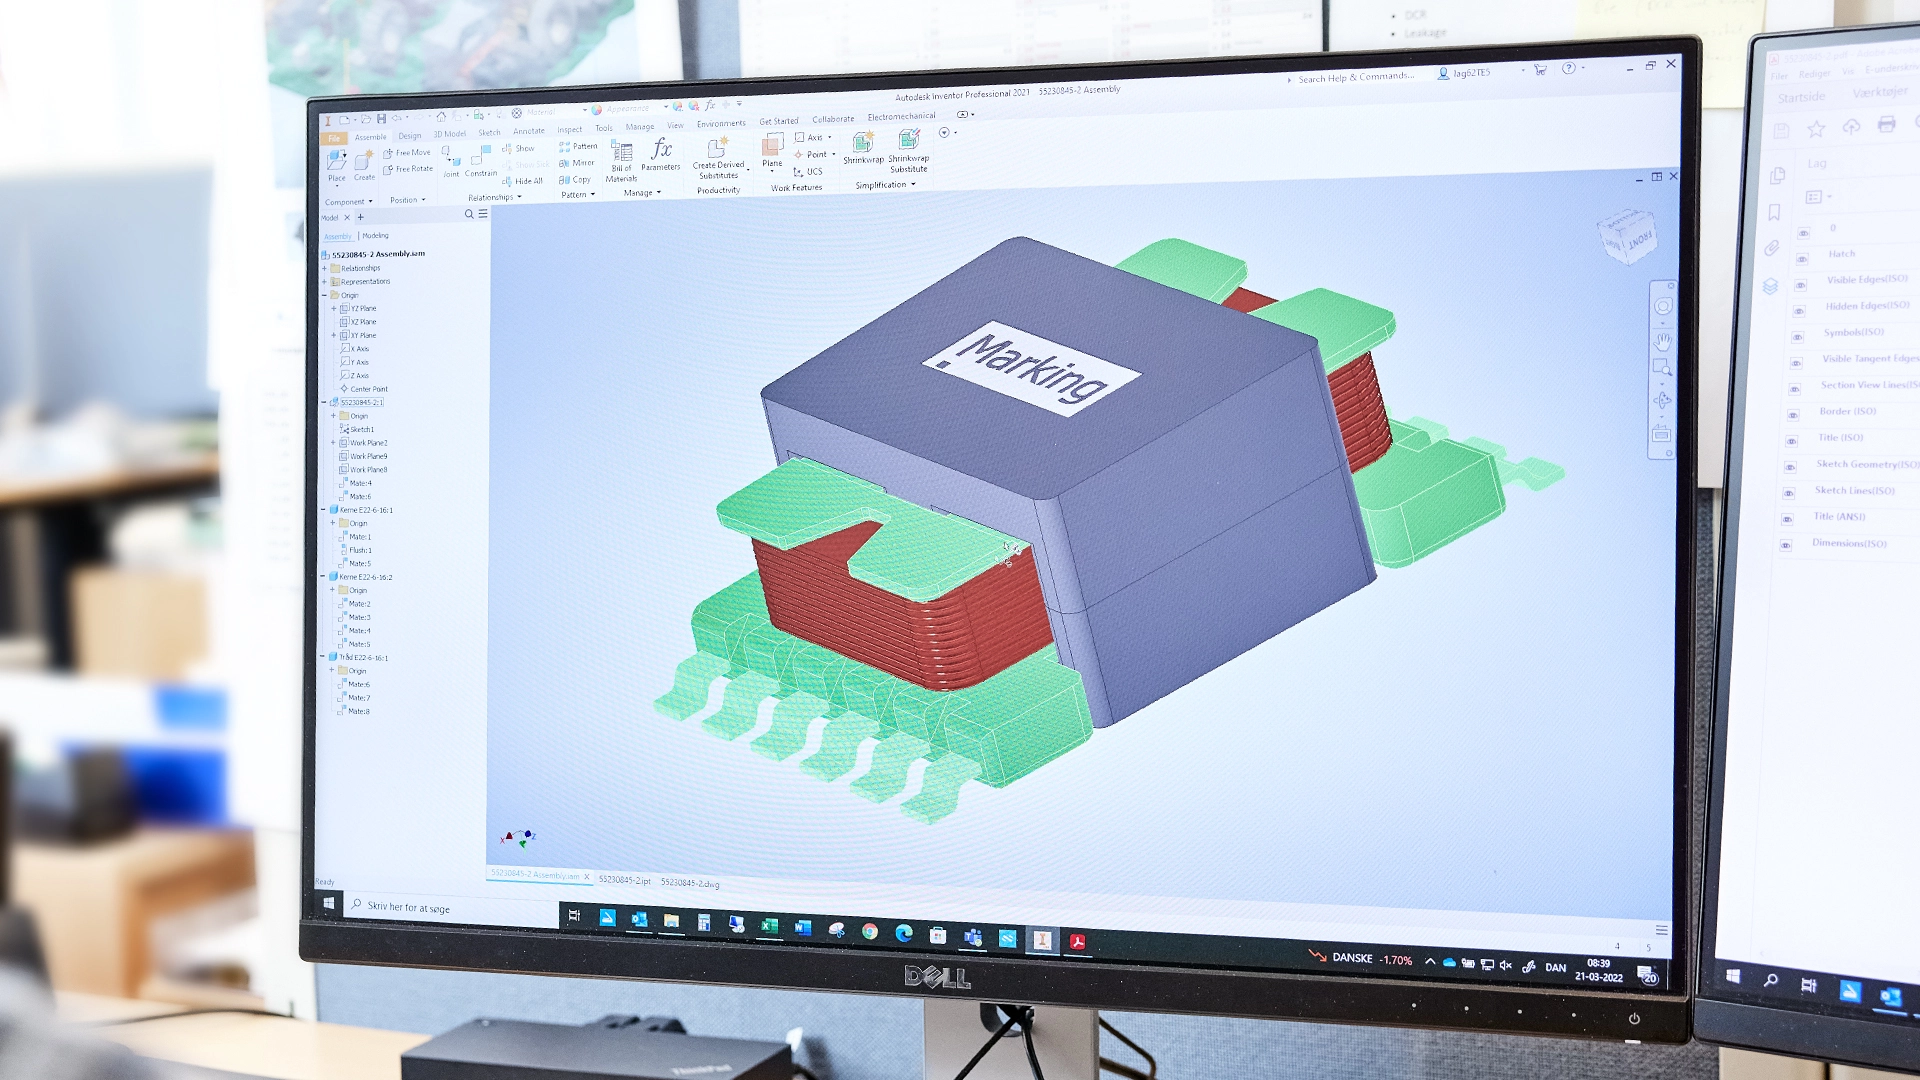Toggle eye for Title (ANSI), right monitor
The height and width of the screenshot is (1080, 1920).
(1787, 520)
